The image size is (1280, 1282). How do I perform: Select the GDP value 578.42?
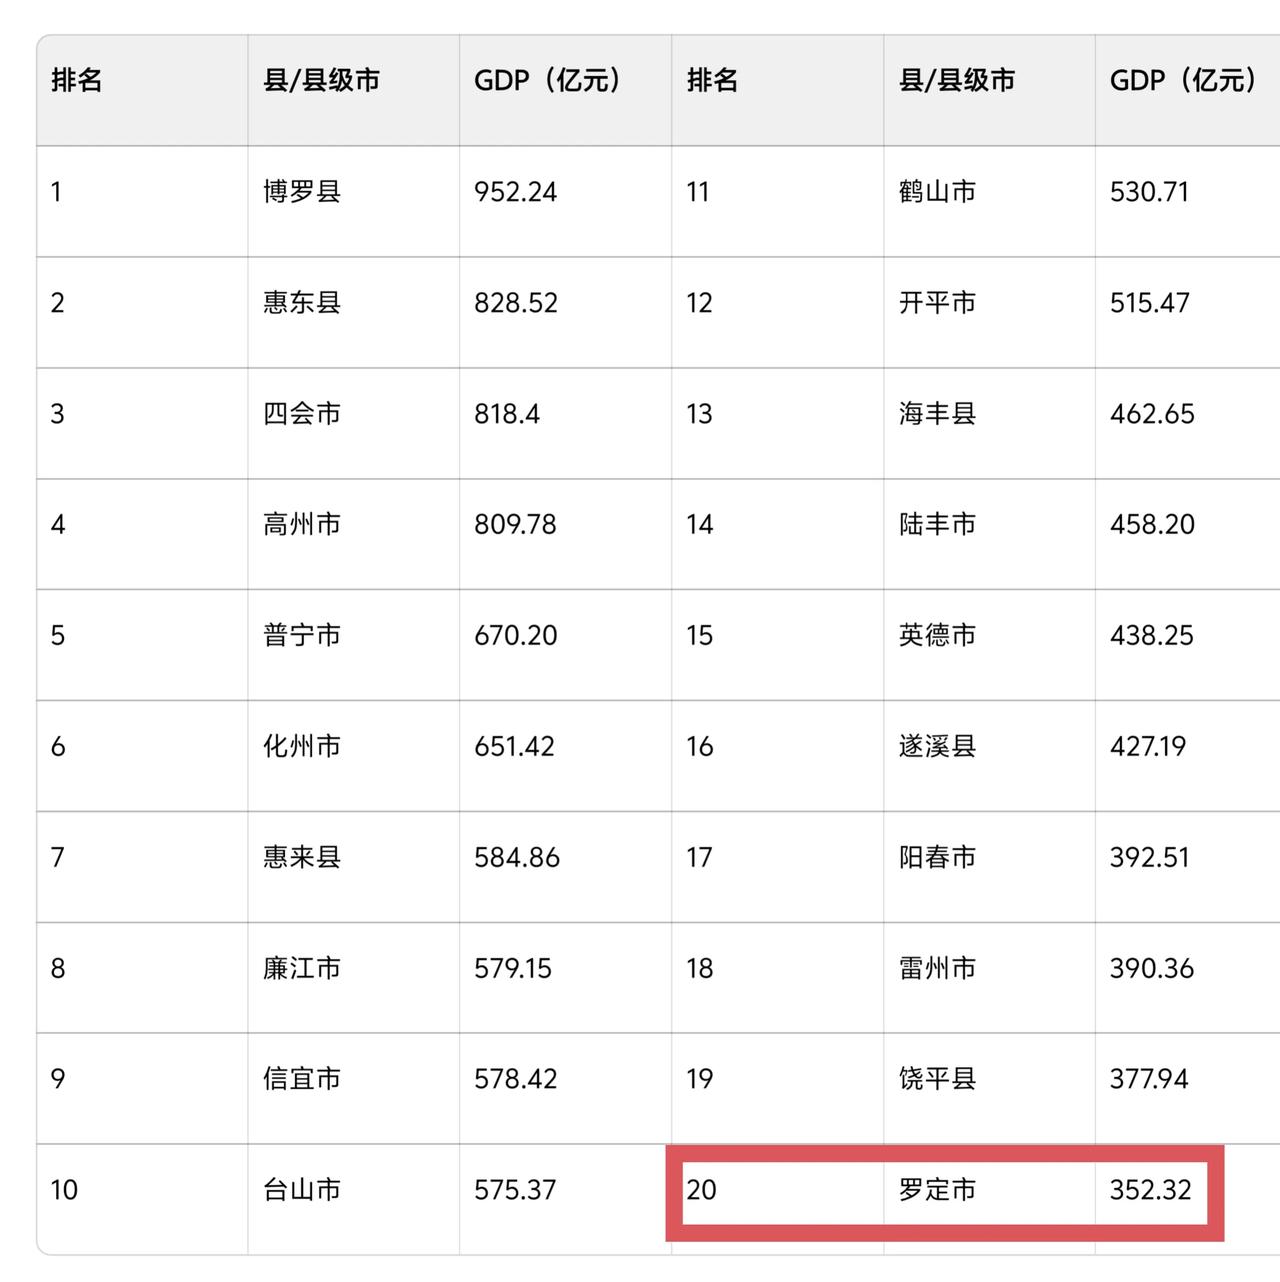coord(516,1078)
